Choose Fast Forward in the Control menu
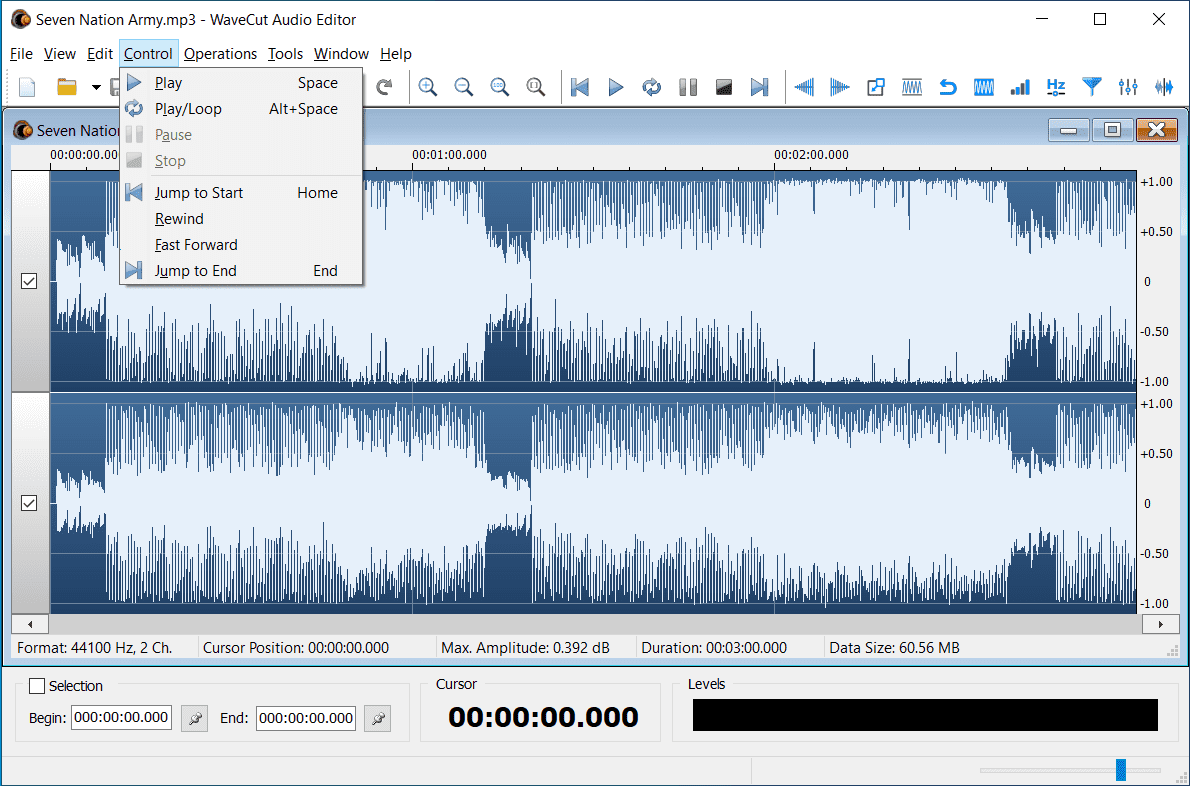Image resolution: width=1190 pixels, height=786 pixels. point(196,245)
